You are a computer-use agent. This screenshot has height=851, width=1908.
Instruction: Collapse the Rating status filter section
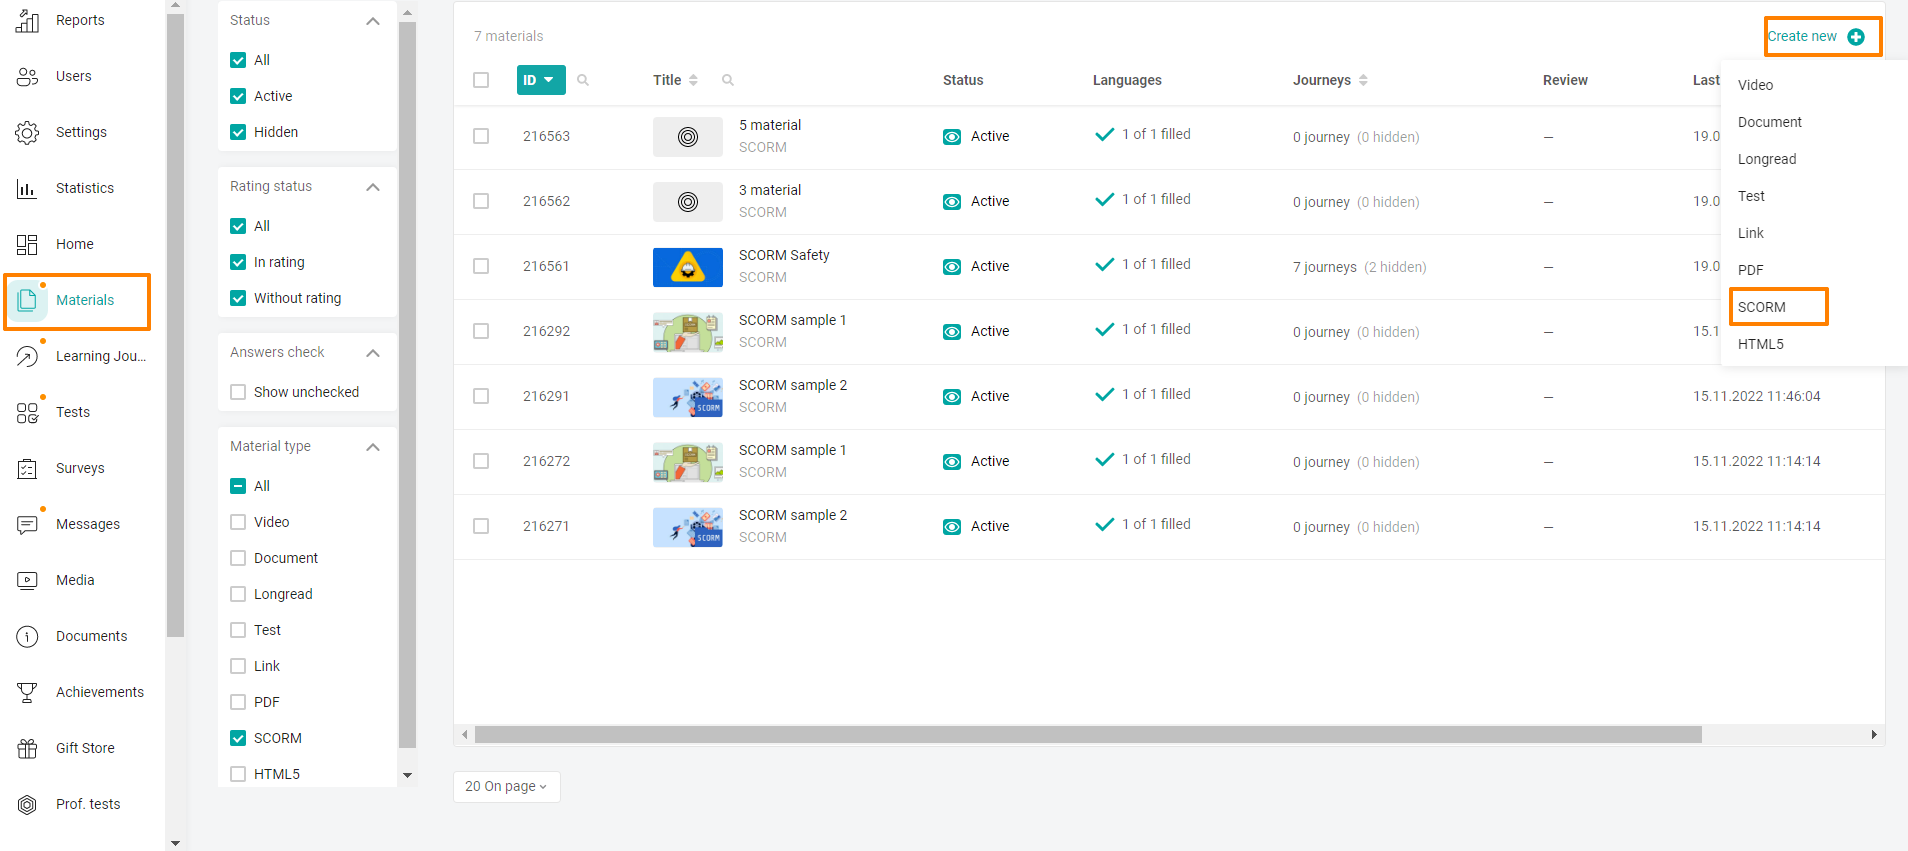tap(373, 187)
